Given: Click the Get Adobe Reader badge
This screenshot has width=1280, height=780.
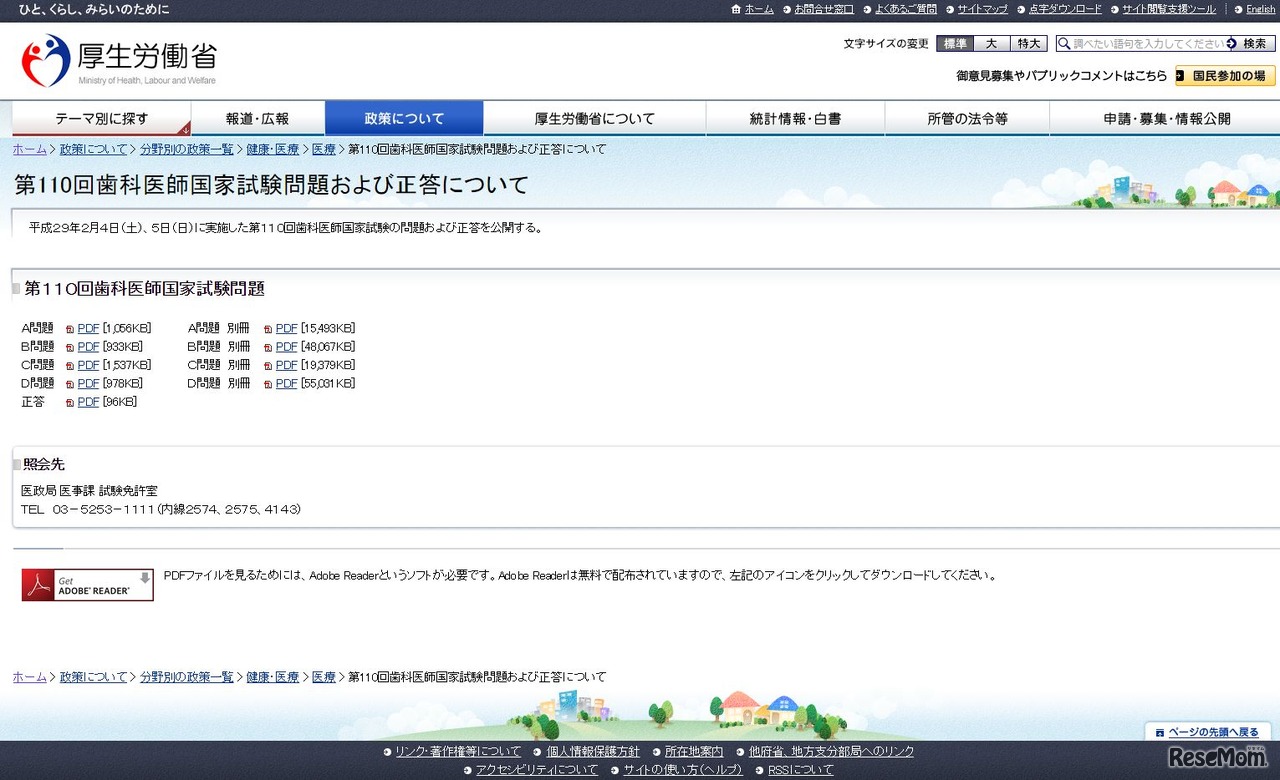Looking at the screenshot, I should click(86, 584).
